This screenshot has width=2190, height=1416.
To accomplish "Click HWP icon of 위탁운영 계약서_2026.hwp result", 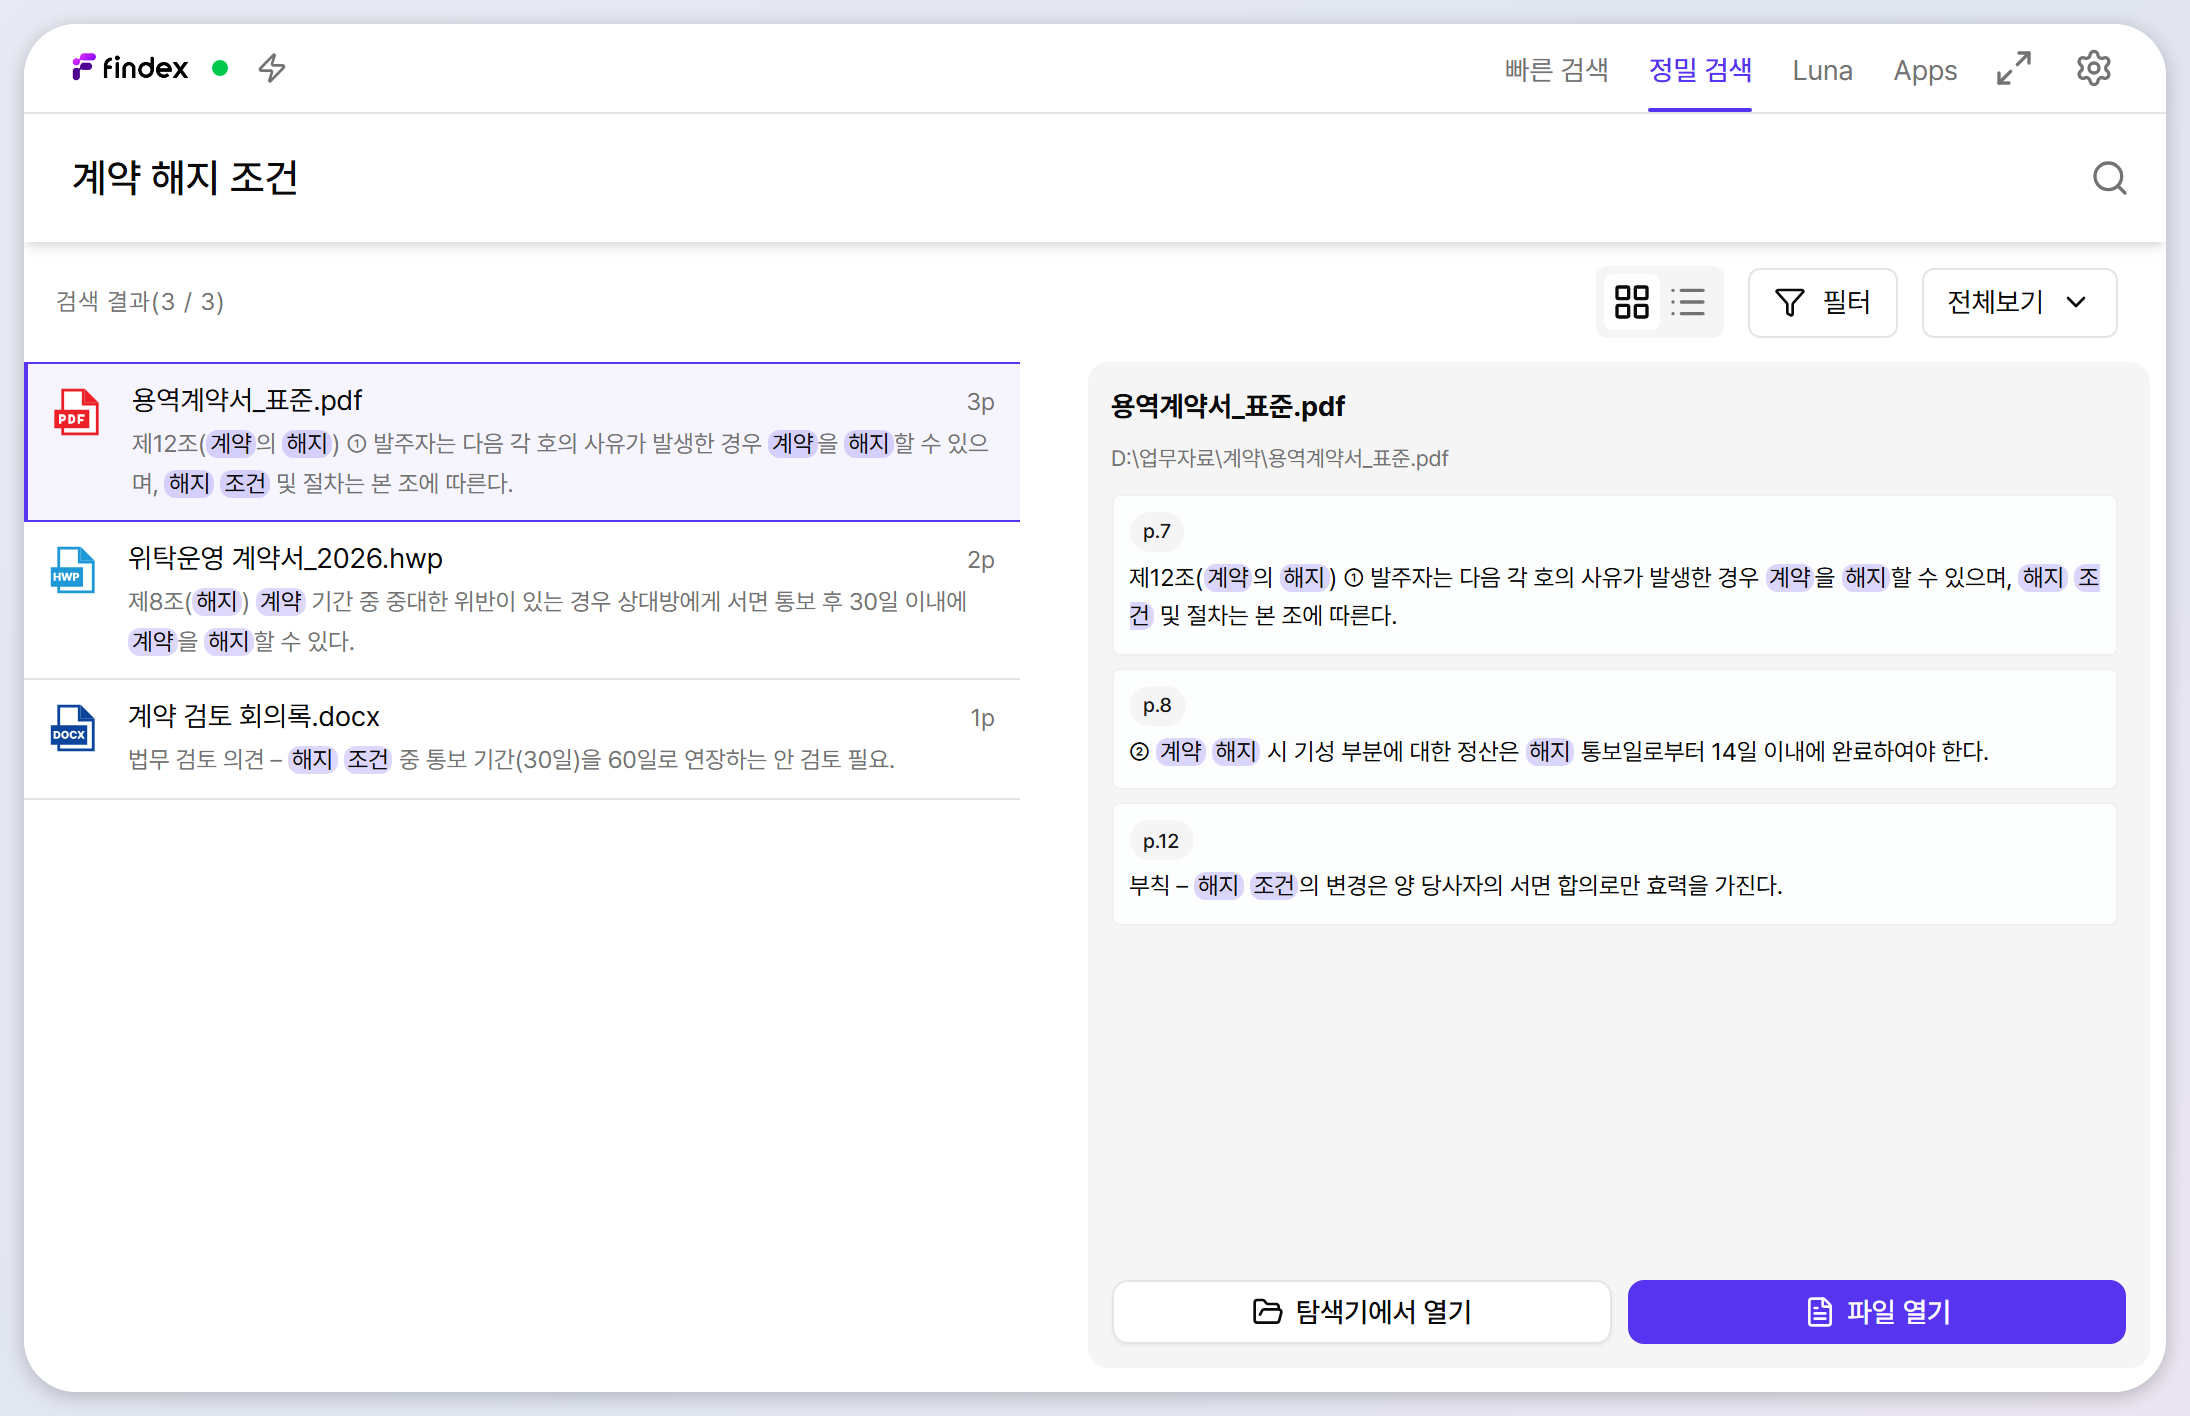I will 73,570.
